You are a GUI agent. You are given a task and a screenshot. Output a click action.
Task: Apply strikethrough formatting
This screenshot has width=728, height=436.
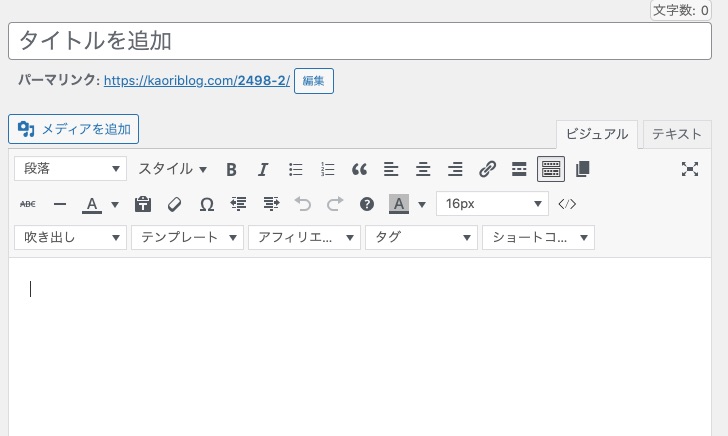click(28, 204)
